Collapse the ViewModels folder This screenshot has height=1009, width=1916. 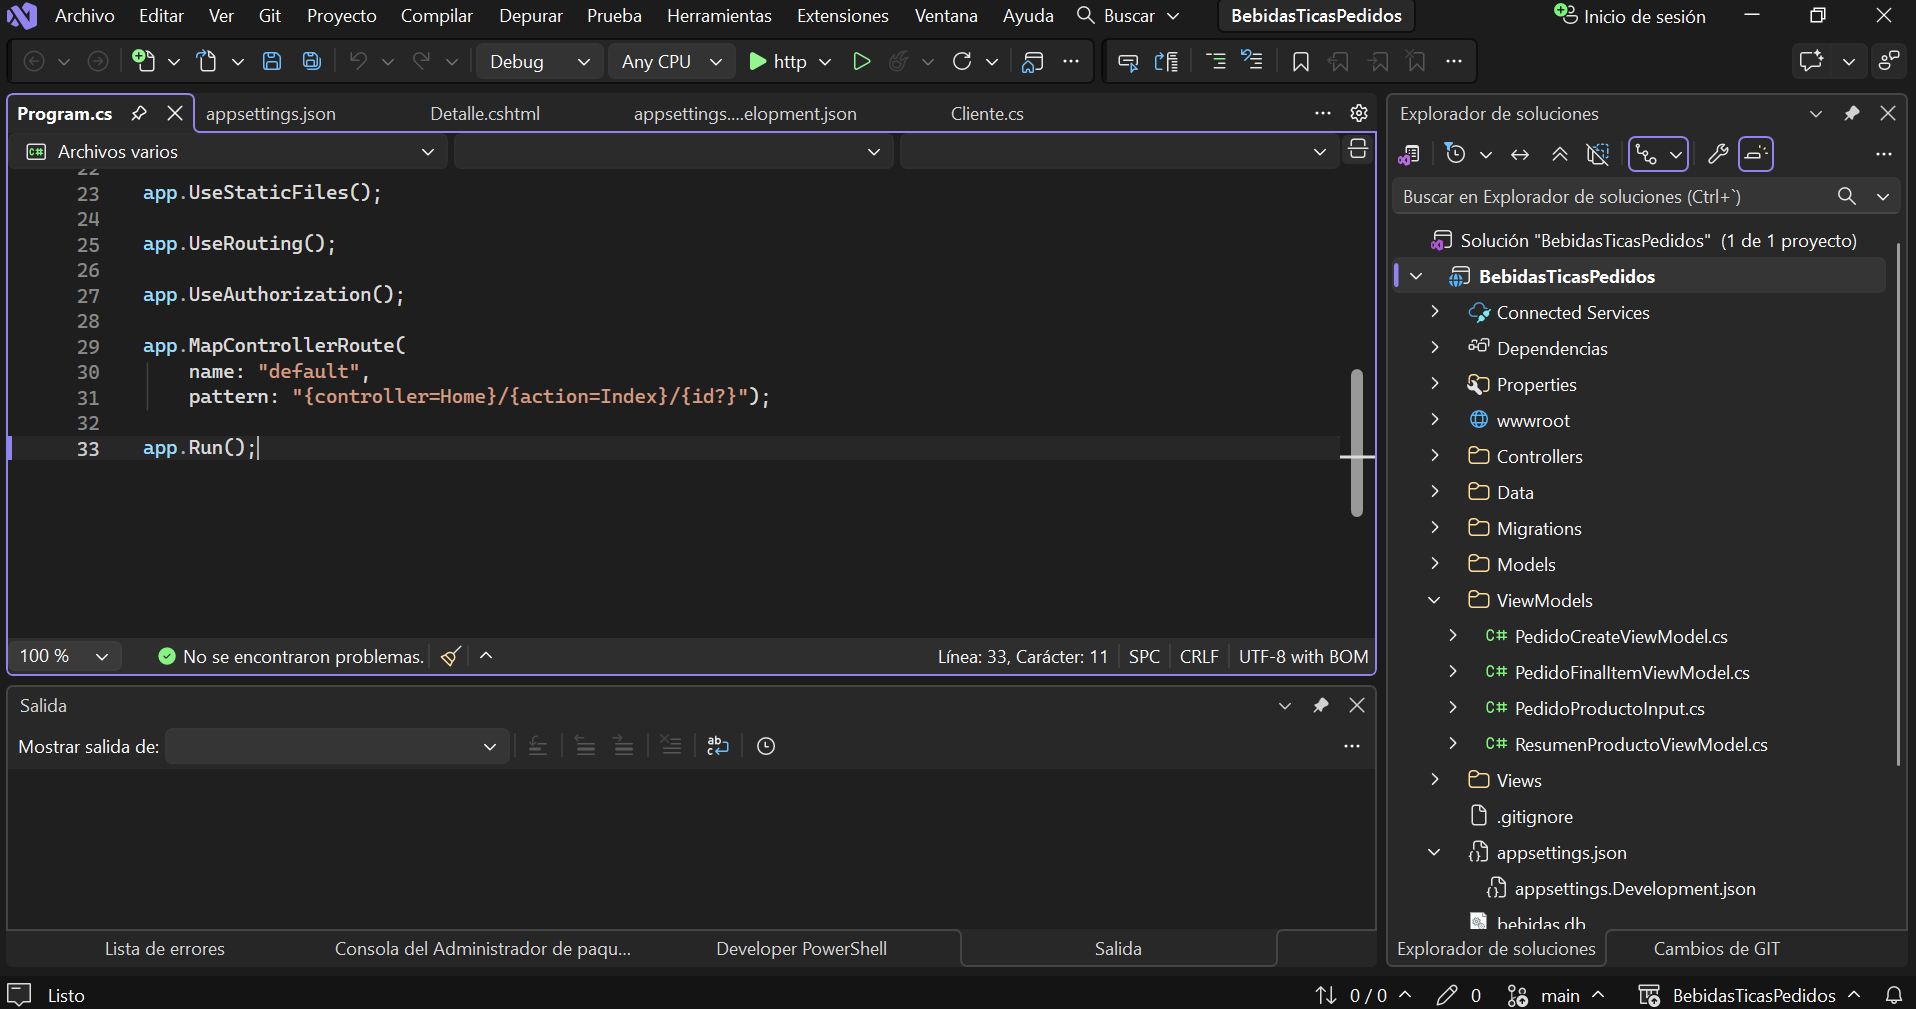click(x=1435, y=600)
